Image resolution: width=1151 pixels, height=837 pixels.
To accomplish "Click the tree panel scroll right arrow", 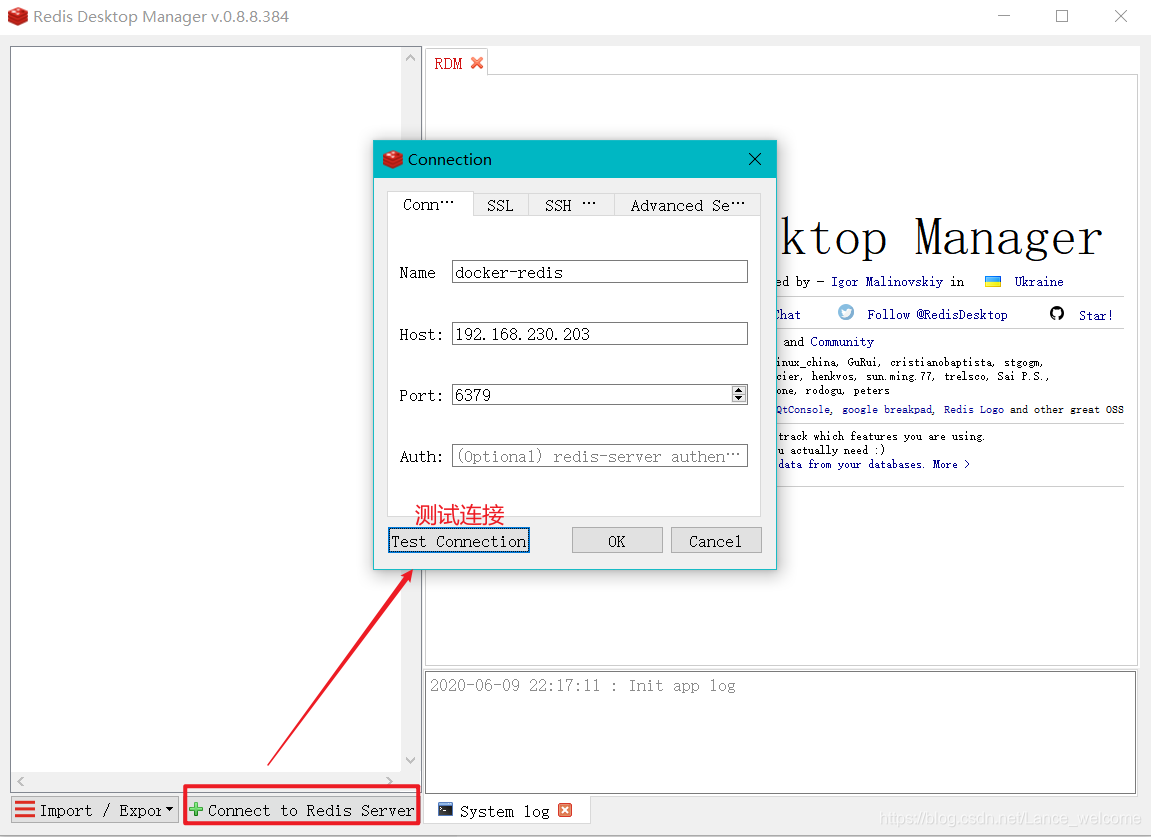I will click(389, 780).
